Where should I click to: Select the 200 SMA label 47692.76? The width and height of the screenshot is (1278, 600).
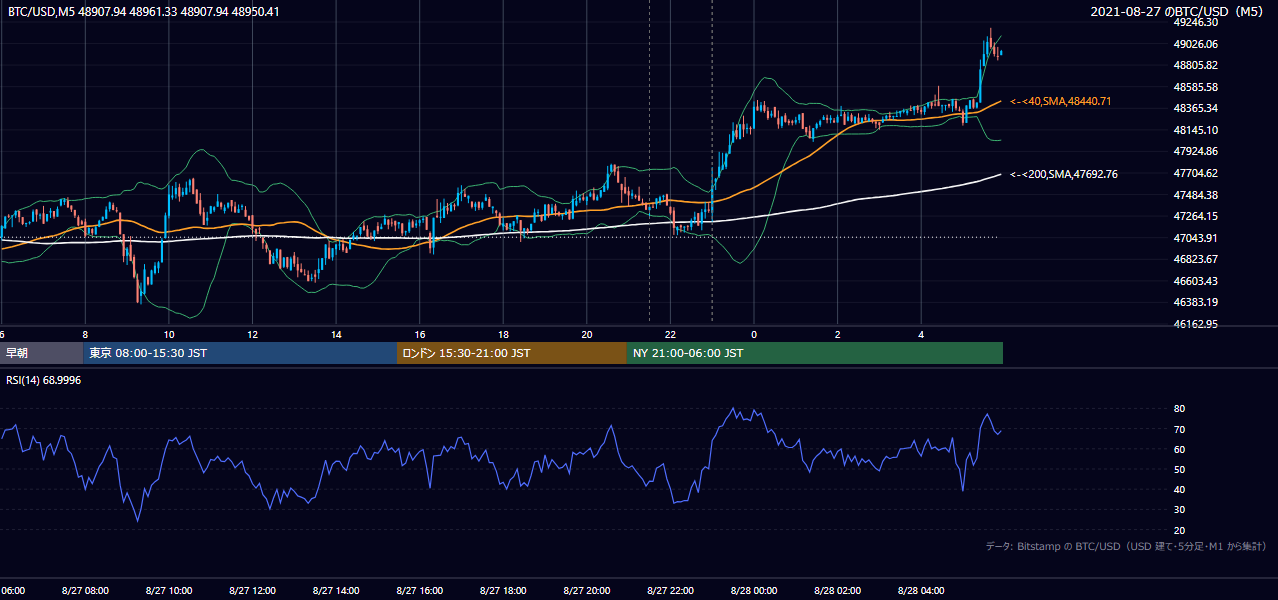click(1064, 175)
